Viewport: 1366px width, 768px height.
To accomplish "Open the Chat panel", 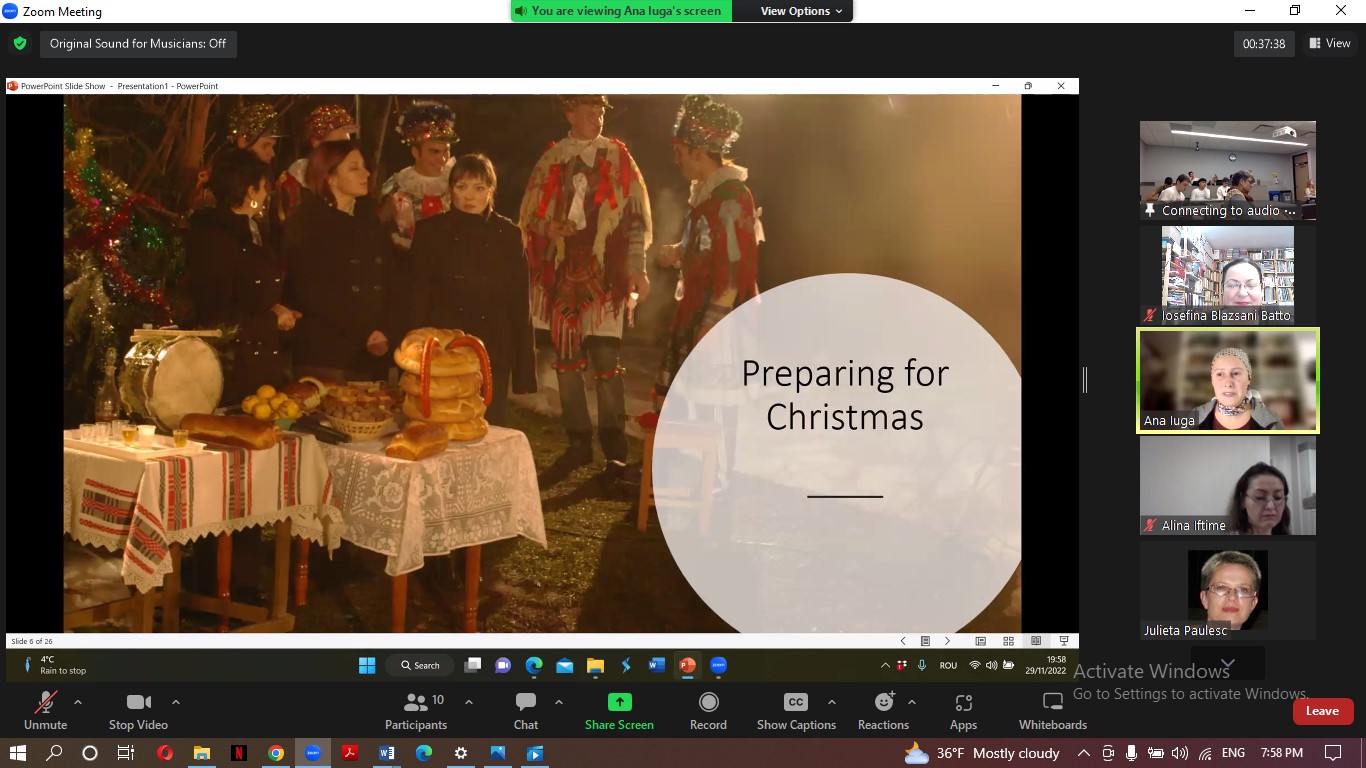I will 526,711.
